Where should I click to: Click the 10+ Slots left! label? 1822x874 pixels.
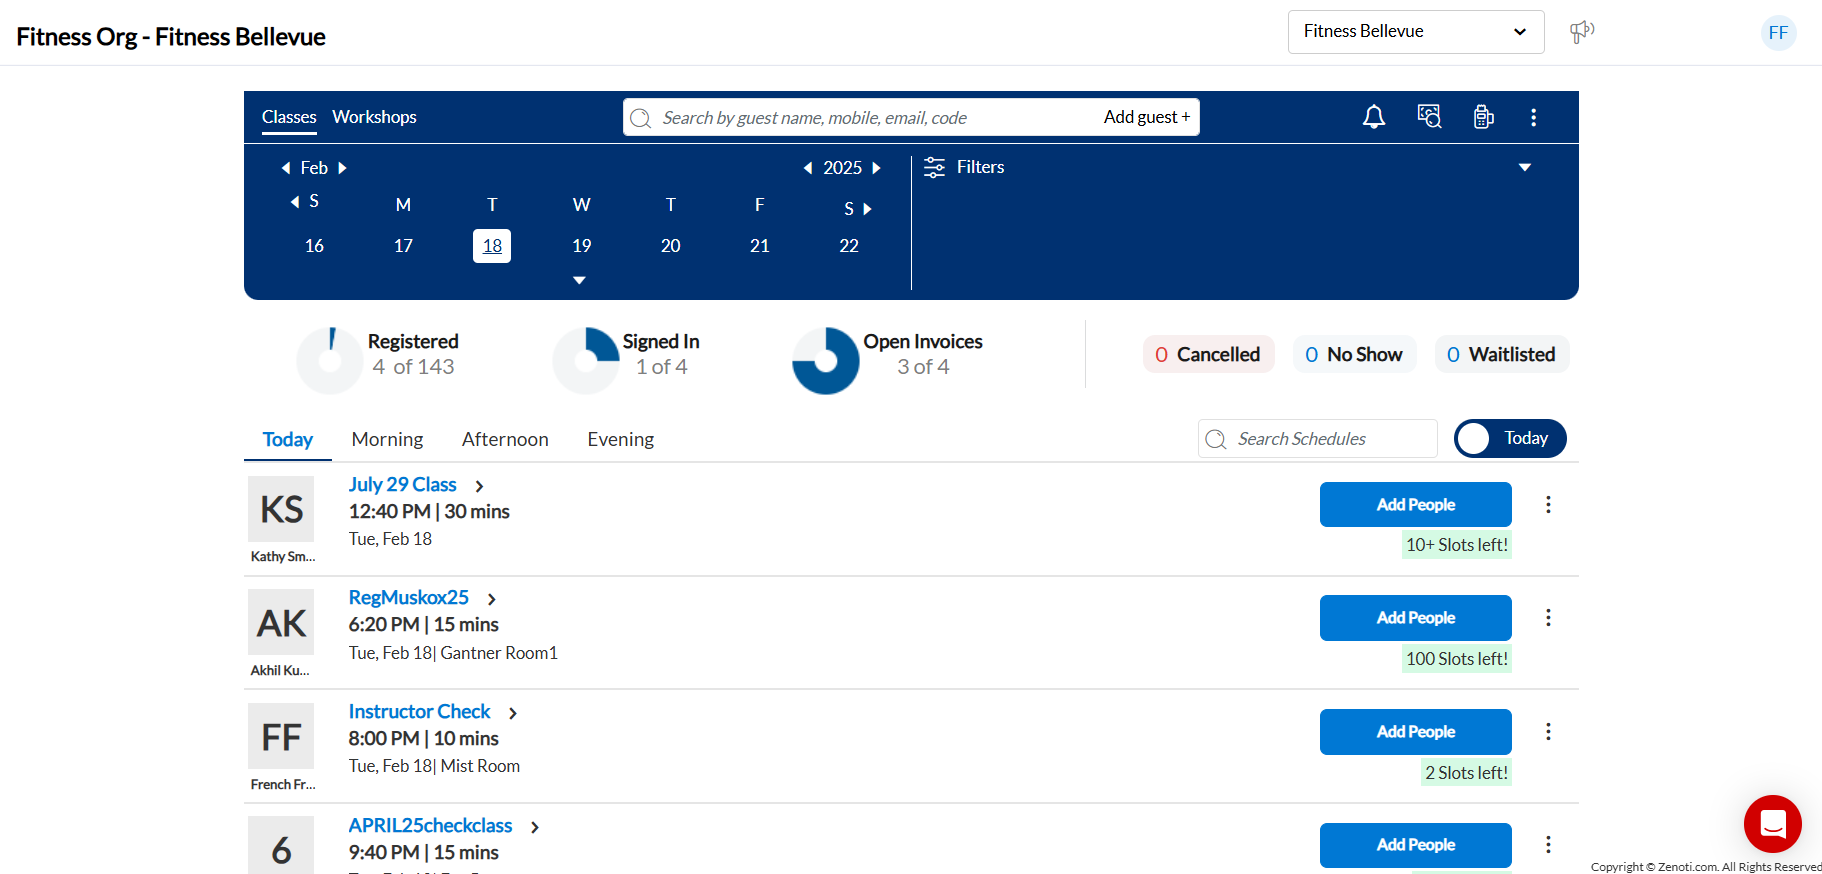[x=1457, y=545]
